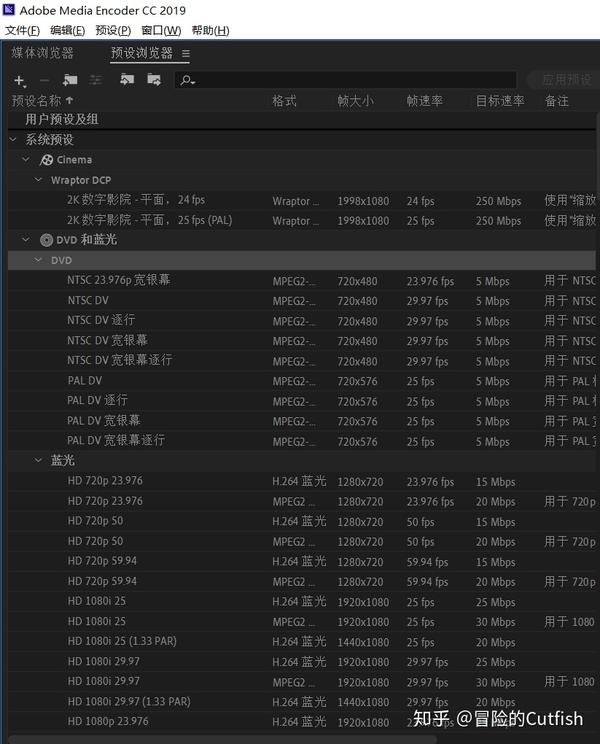Select the 用户预设及组 row
This screenshot has width=600, height=744.
(302, 119)
